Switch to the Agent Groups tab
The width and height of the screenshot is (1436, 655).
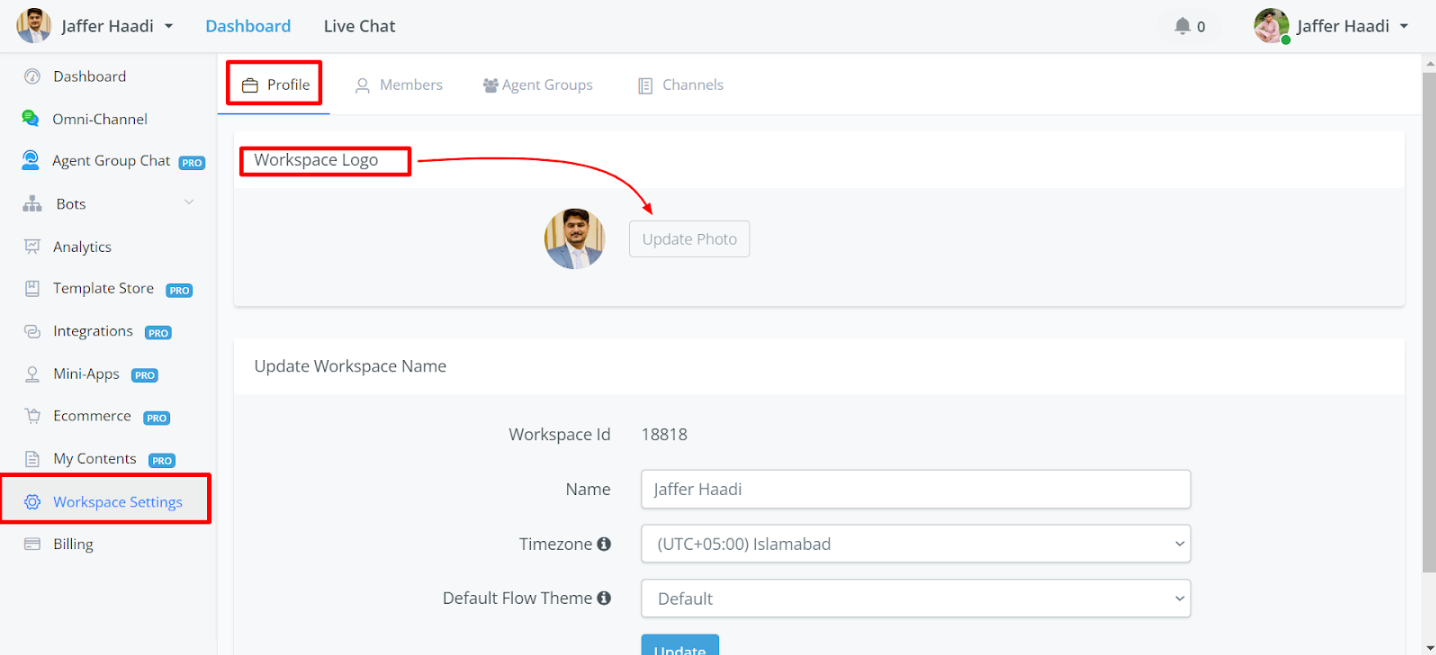pyautogui.click(x=537, y=85)
